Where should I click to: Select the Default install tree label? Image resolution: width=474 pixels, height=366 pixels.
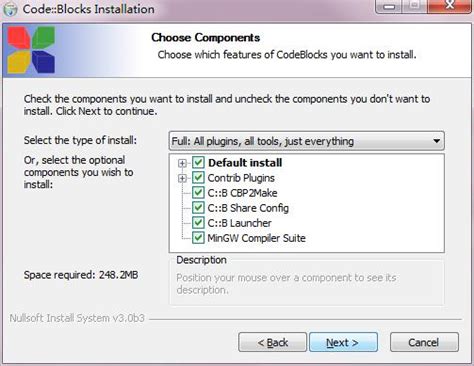pos(245,163)
